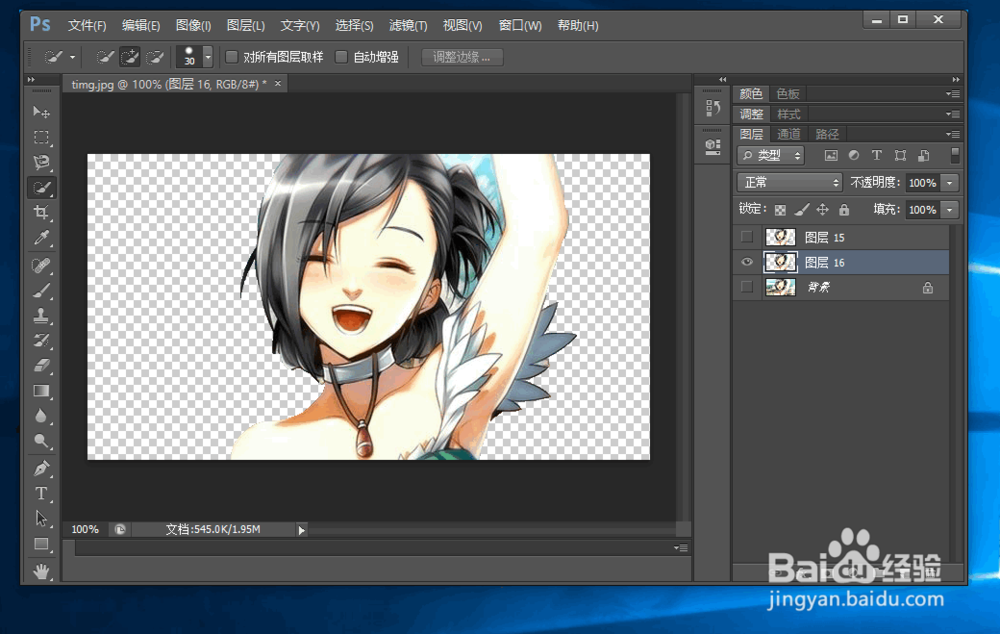This screenshot has width=1000, height=634.
Task: Choose Subtract from Selection mode
Action: [x=155, y=57]
